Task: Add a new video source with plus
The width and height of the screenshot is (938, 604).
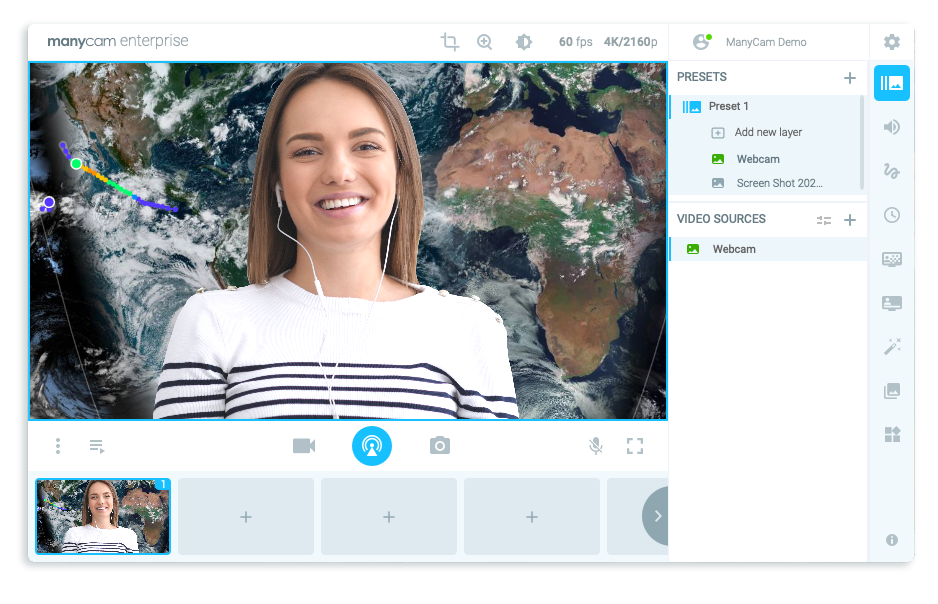Action: [849, 220]
